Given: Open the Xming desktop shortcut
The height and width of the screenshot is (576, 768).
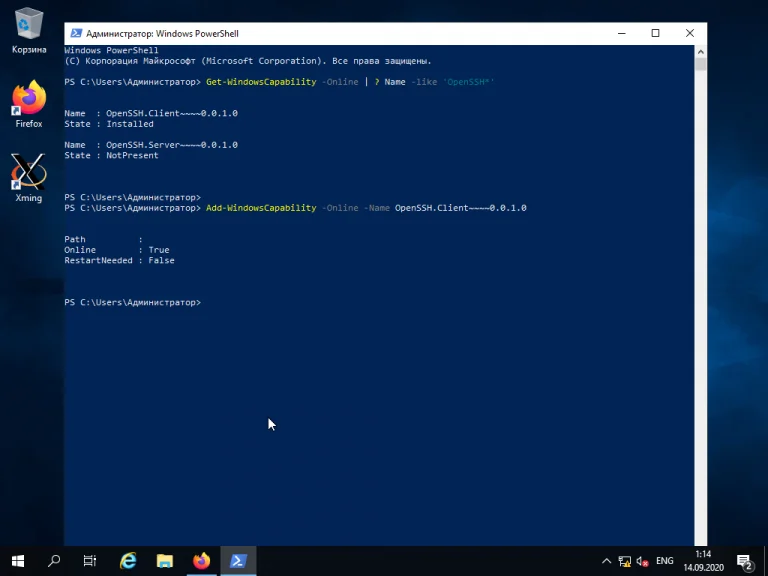Looking at the screenshot, I should point(29,178).
